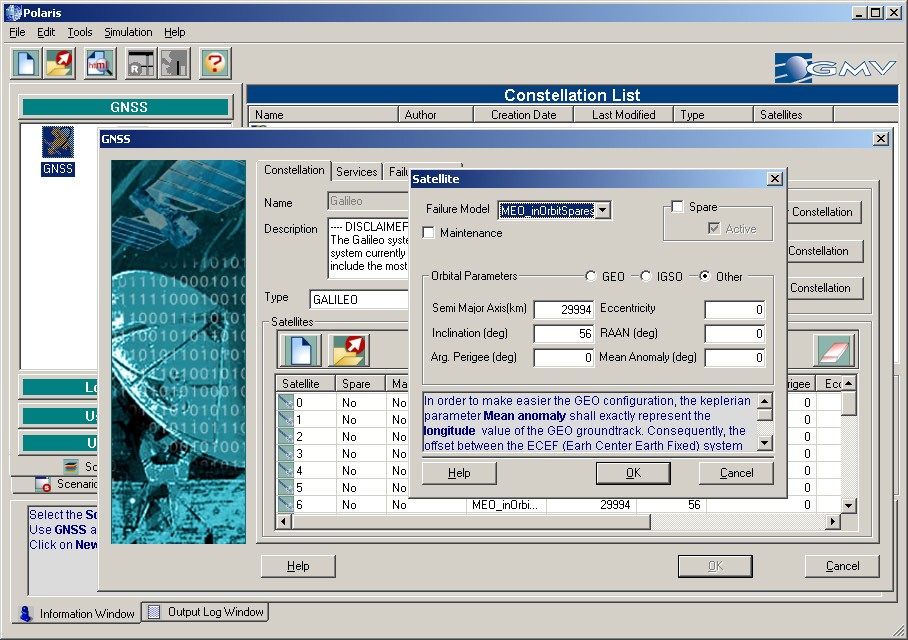Screen dimensions: 908x640
Task: Click the Last Modified column header
Action: (x=623, y=115)
